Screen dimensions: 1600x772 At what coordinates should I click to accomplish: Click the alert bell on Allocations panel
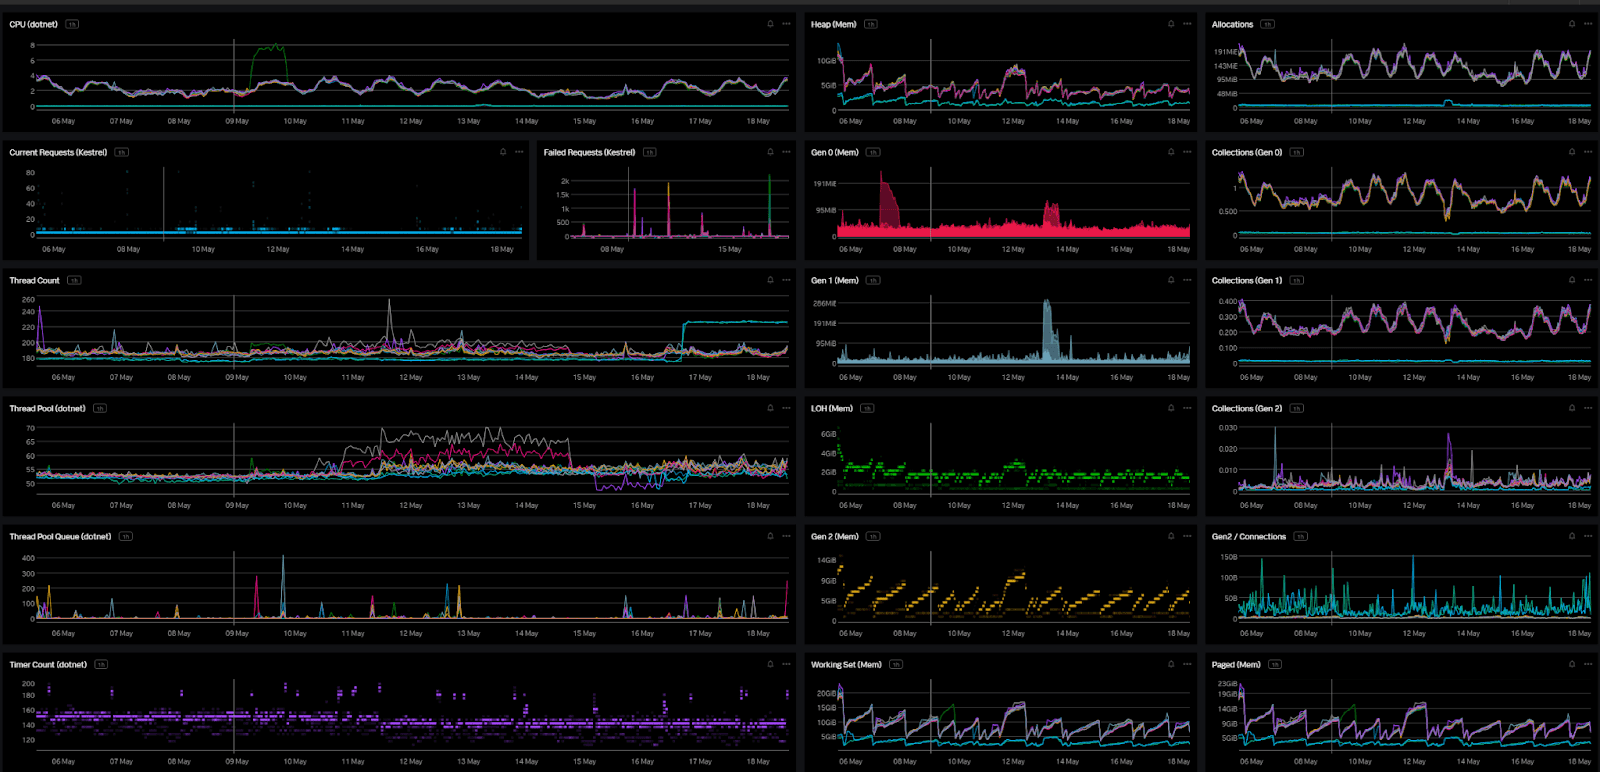pos(1572,24)
